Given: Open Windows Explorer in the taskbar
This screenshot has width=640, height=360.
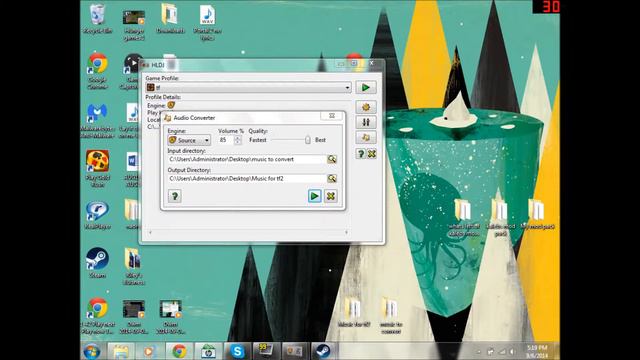Looking at the screenshot, I should tap(121, 351).
